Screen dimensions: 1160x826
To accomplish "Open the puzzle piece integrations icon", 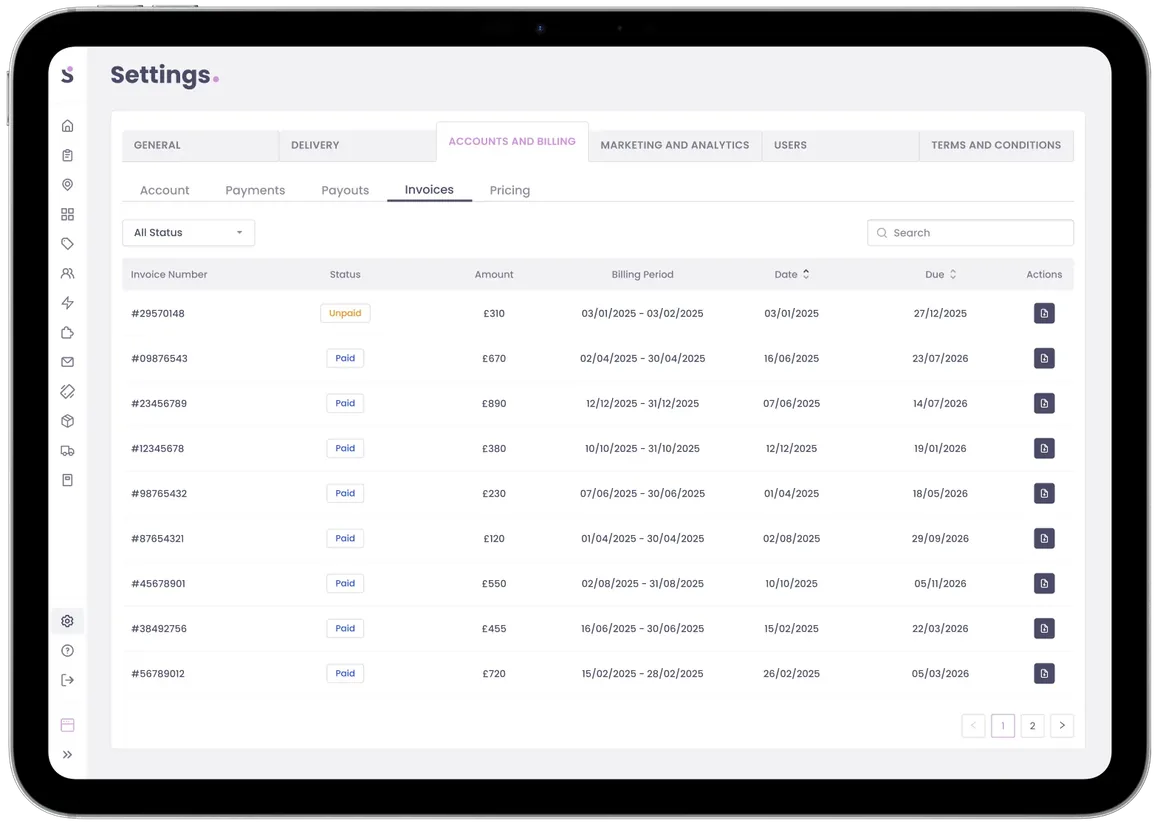I will (x=67, y=333).
